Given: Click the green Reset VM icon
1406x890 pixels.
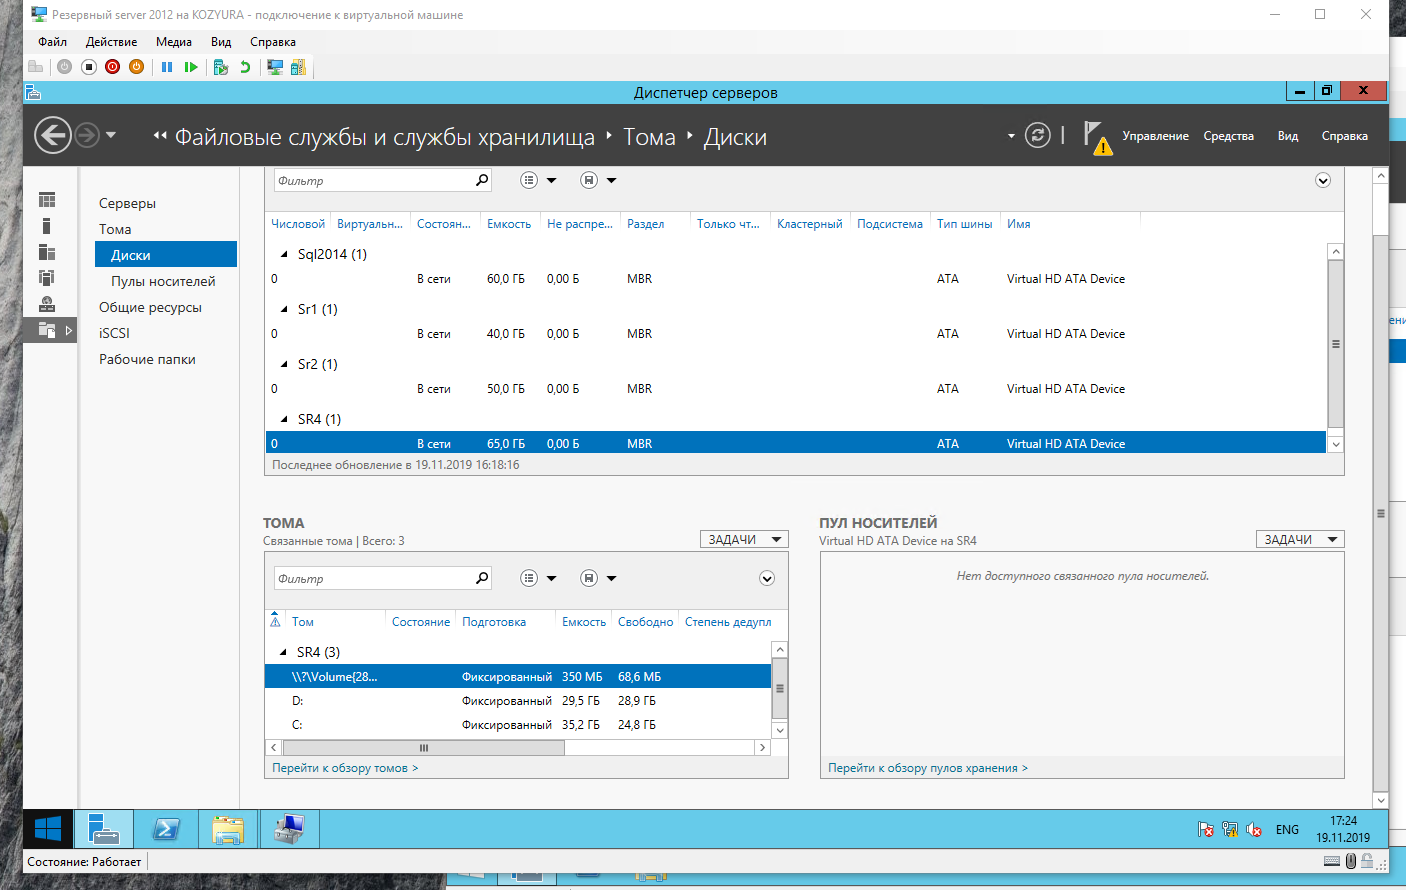Looking at the screenshot, I should tap(191, 67).
